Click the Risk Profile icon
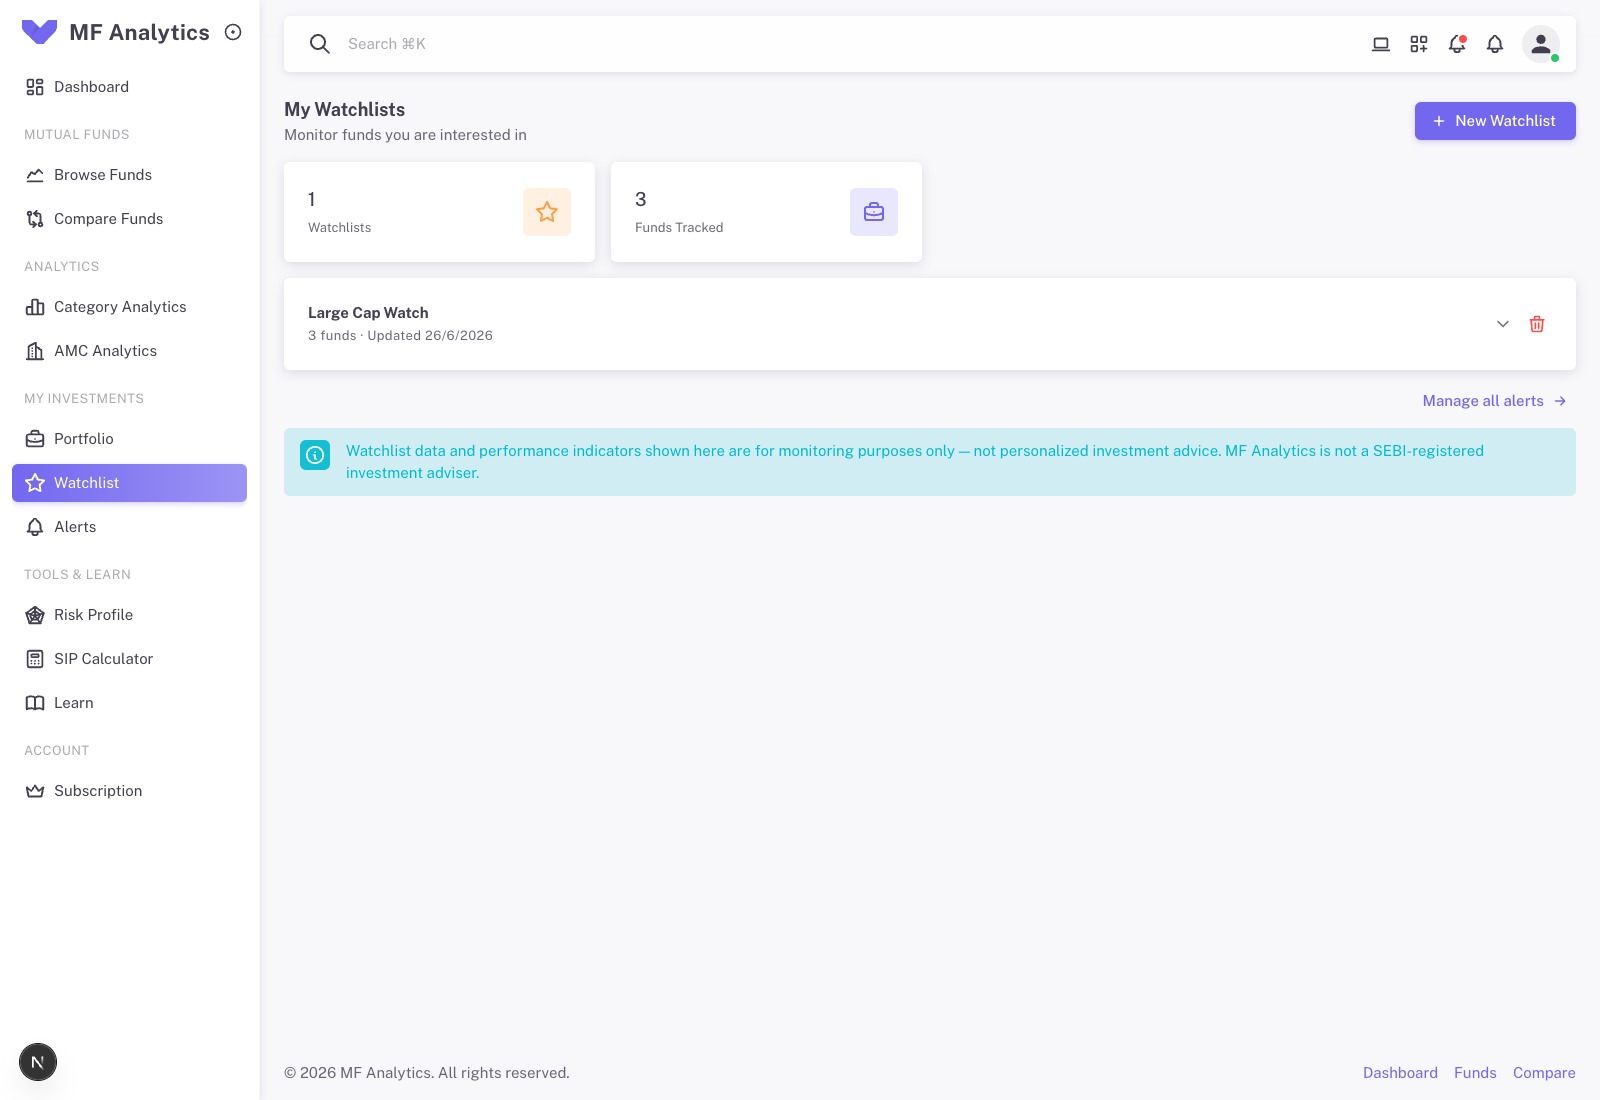 pos(35,615)
